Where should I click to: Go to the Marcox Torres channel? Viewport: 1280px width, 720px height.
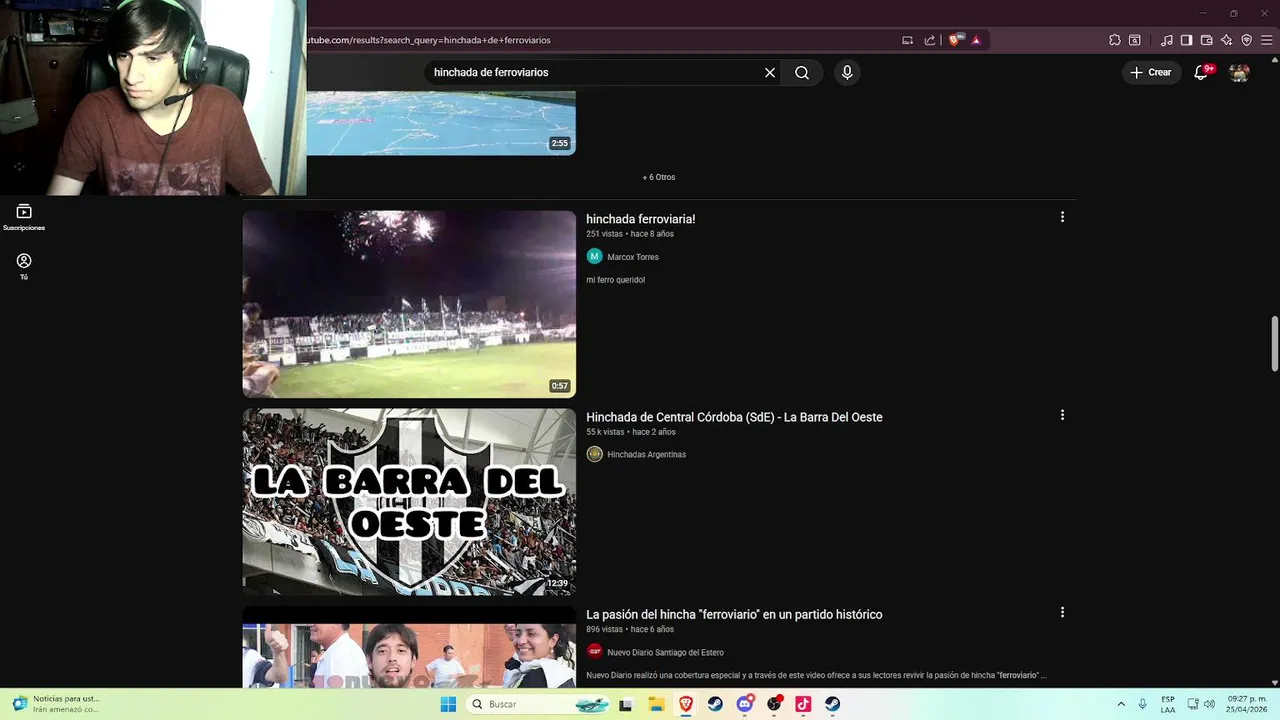coord(633,257)
